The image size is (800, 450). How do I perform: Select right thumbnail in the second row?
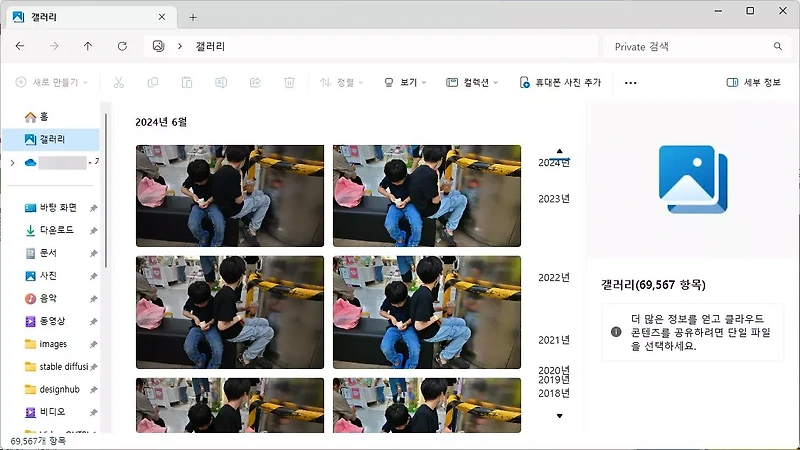(x=427, y=312)
